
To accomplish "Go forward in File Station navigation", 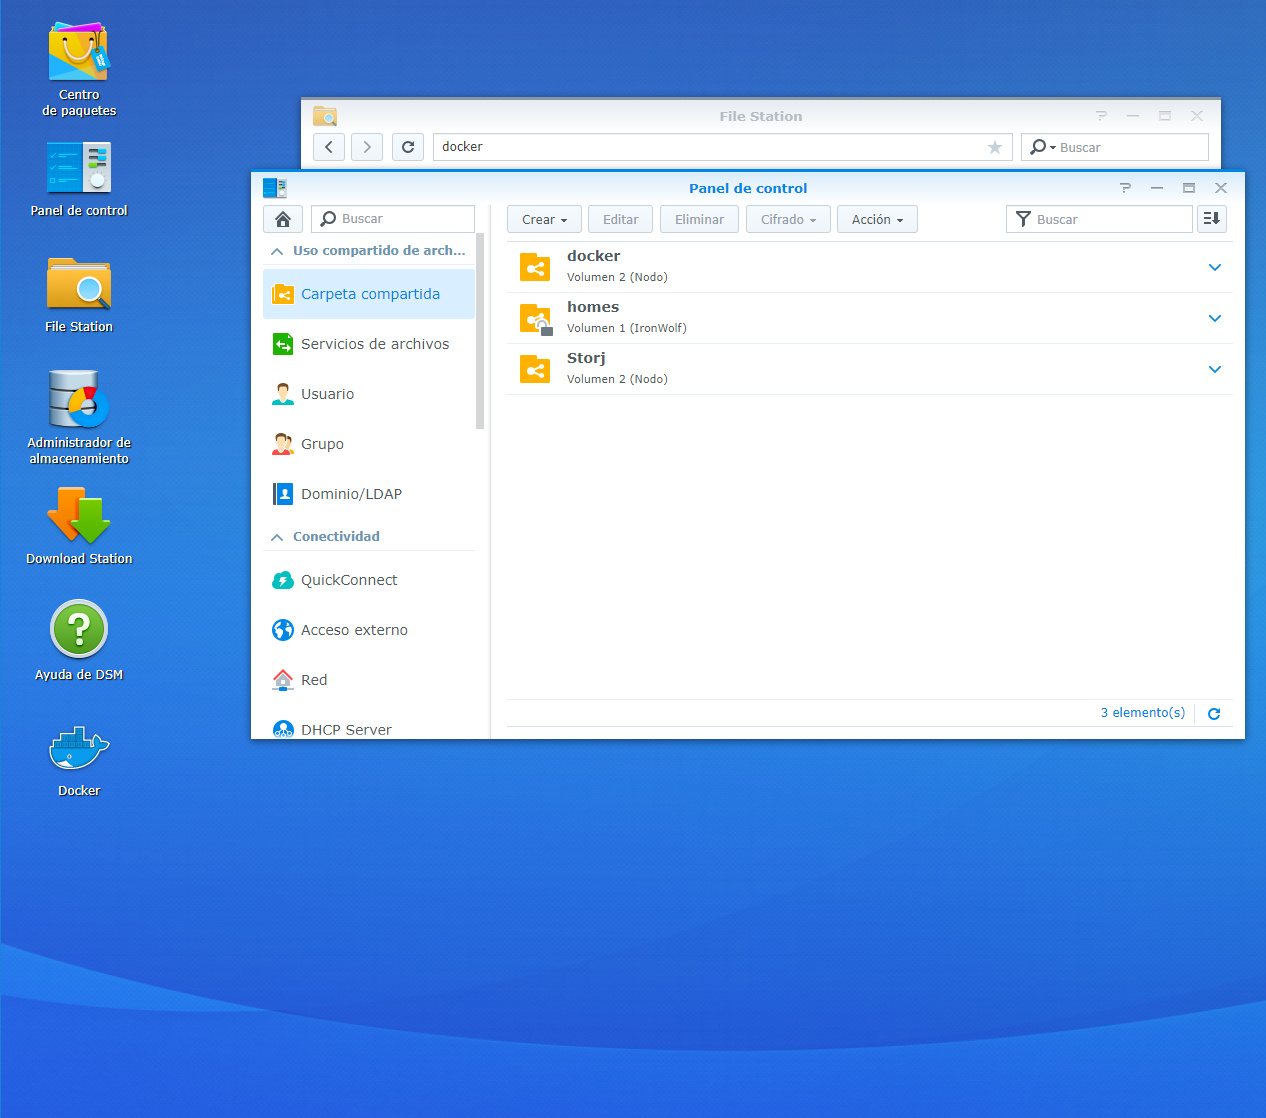I will click(x=367, y=147).
